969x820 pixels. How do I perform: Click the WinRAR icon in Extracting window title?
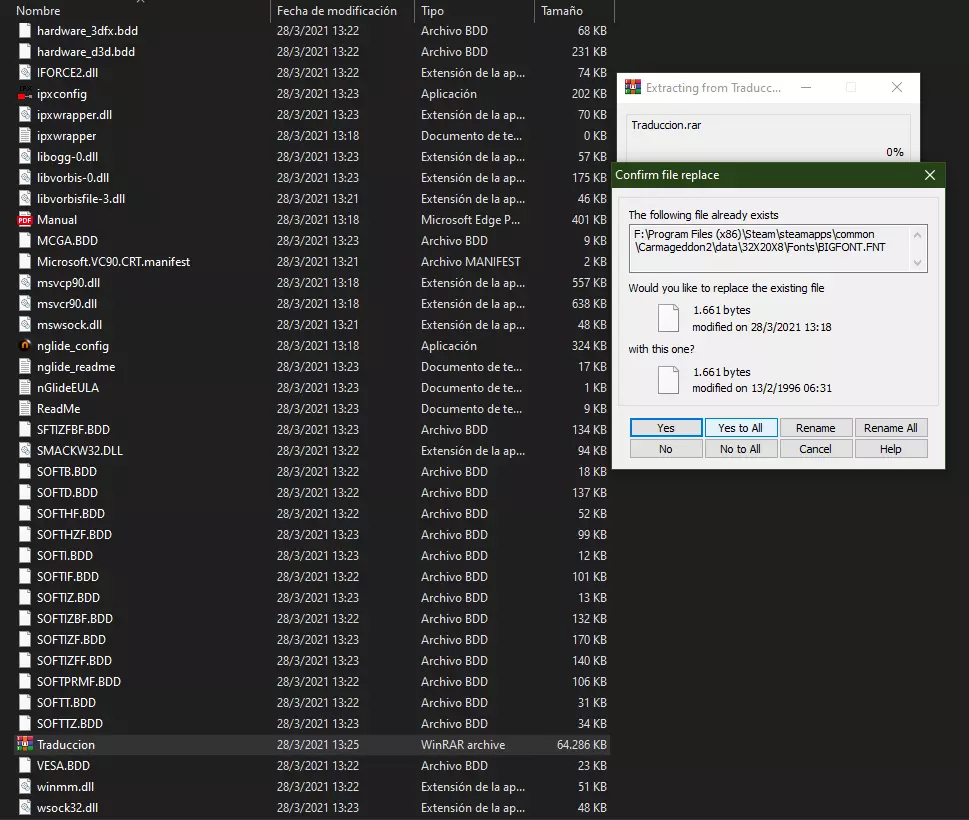click(633, 87)
